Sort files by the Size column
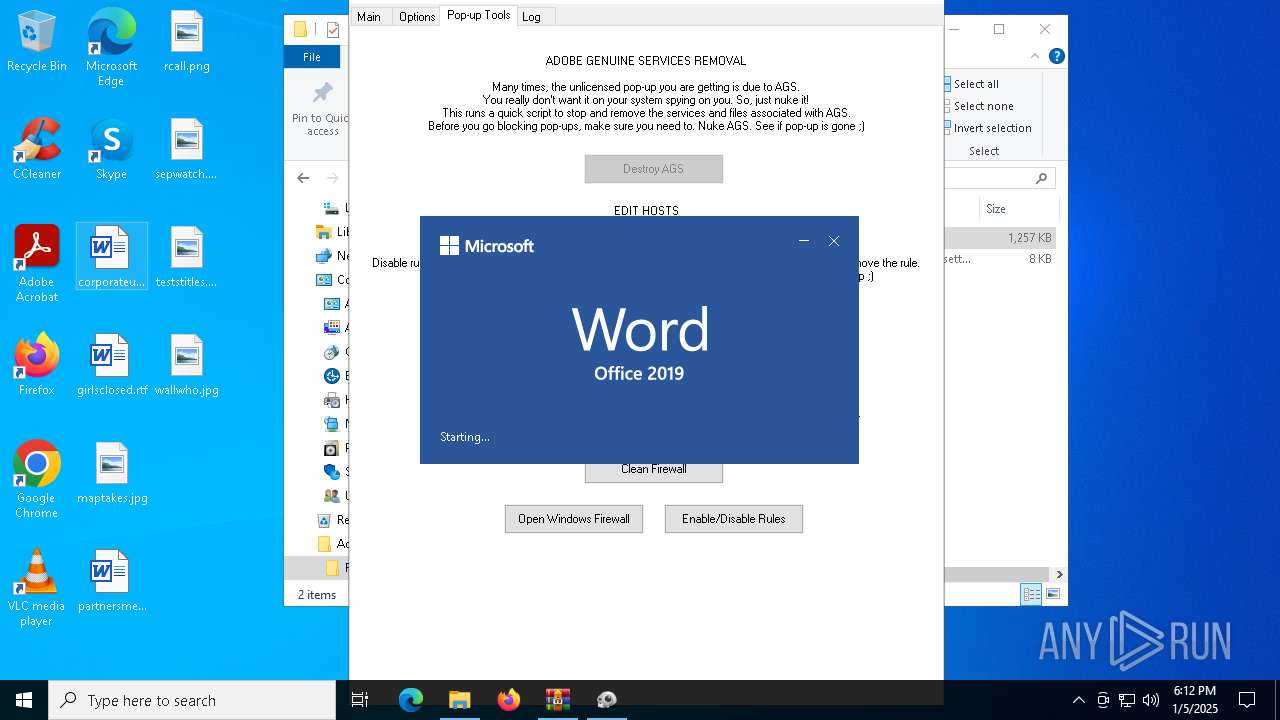1280x720 pixels. [x=1018, y=209]
